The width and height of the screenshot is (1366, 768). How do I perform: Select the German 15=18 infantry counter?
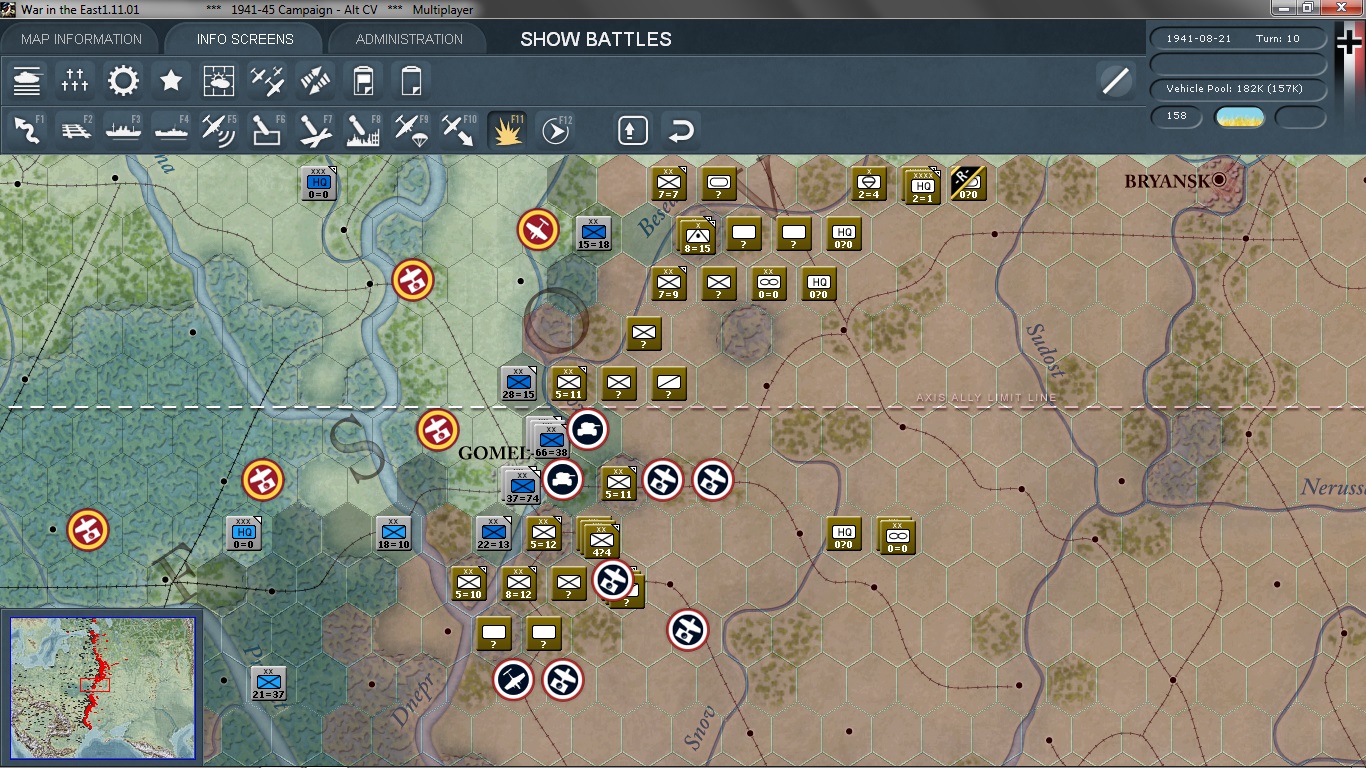point(594,234)
